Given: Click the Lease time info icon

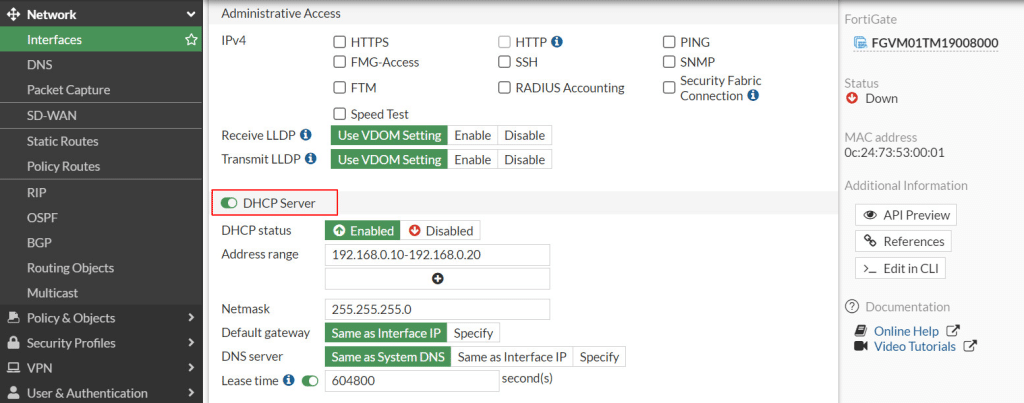Looking at the screenshot, I should 289,380.
